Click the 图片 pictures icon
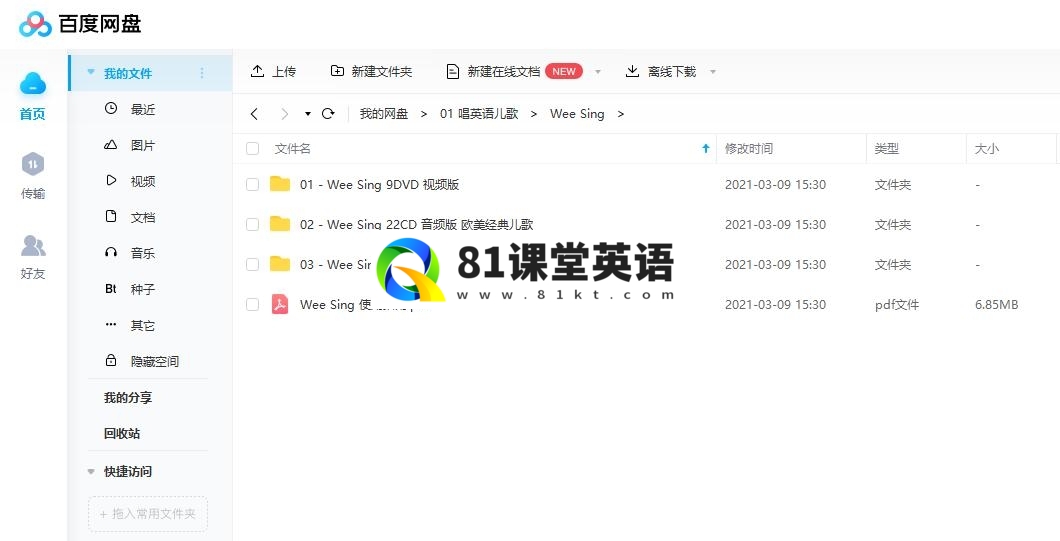1060x541 pixels. [x=111, y=145]
